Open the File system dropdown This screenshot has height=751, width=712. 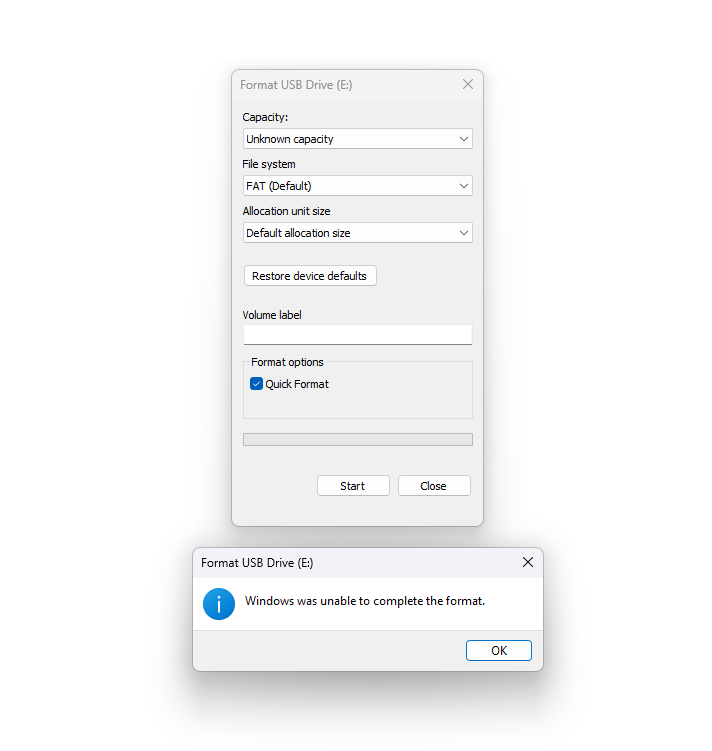(357, 186)
